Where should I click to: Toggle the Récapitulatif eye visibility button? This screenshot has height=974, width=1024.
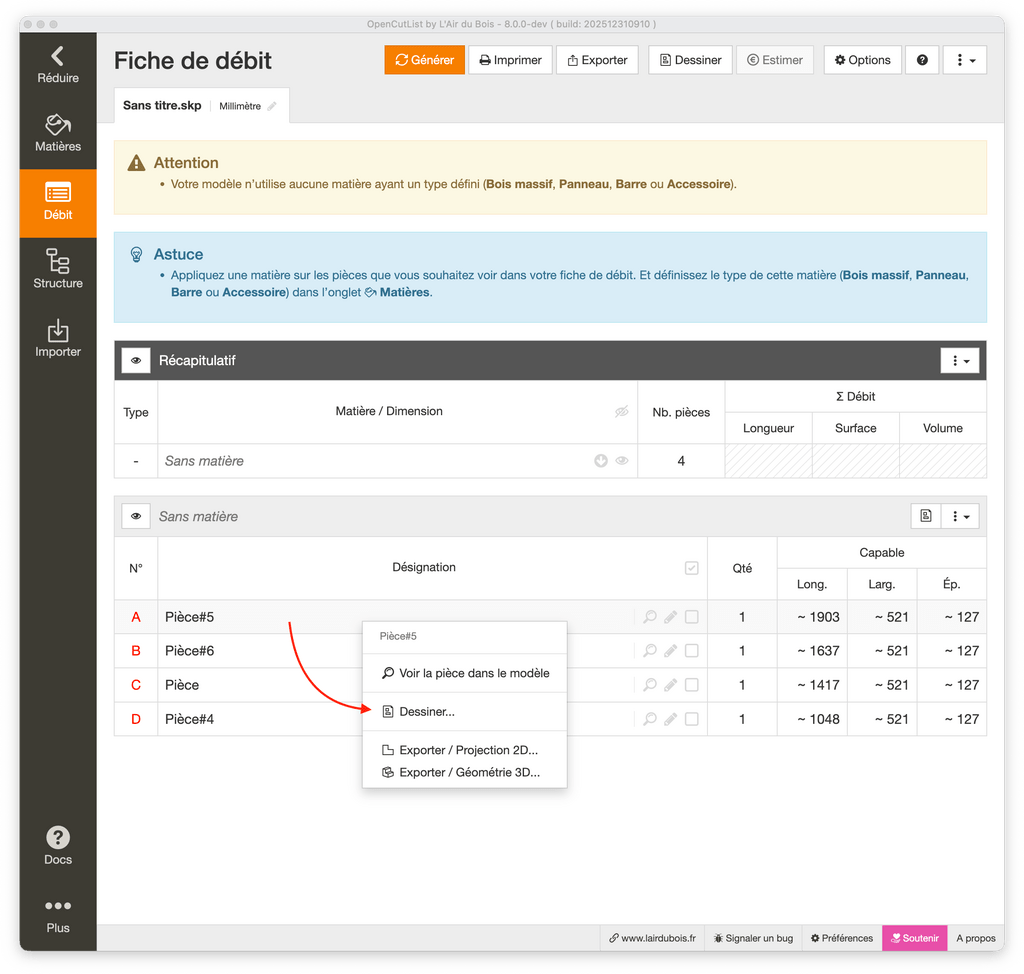tap(136, 360)
